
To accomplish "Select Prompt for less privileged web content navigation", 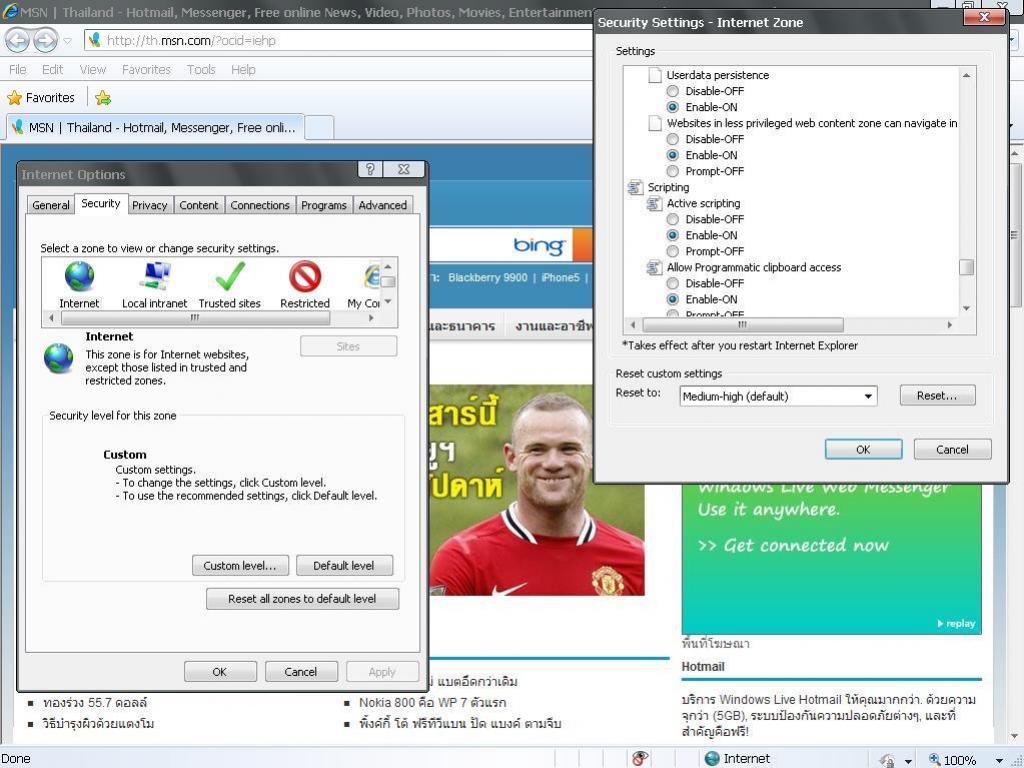I will click(x=673, y=171).
